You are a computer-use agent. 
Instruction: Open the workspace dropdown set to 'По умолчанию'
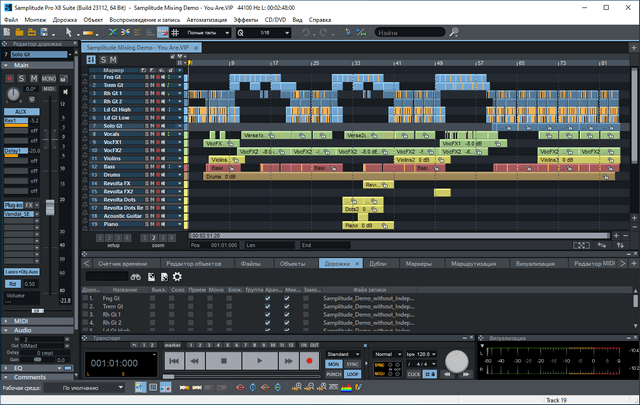[x=98, y=387]
